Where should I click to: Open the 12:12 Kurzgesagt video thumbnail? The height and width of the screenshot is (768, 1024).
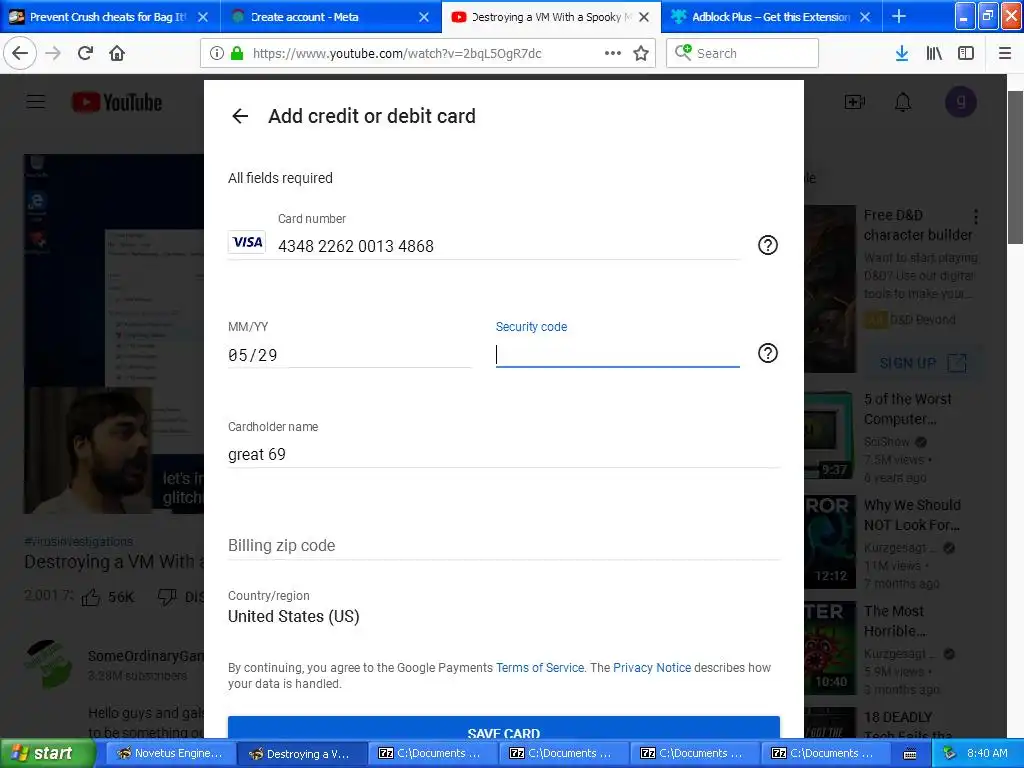(830, 542)
